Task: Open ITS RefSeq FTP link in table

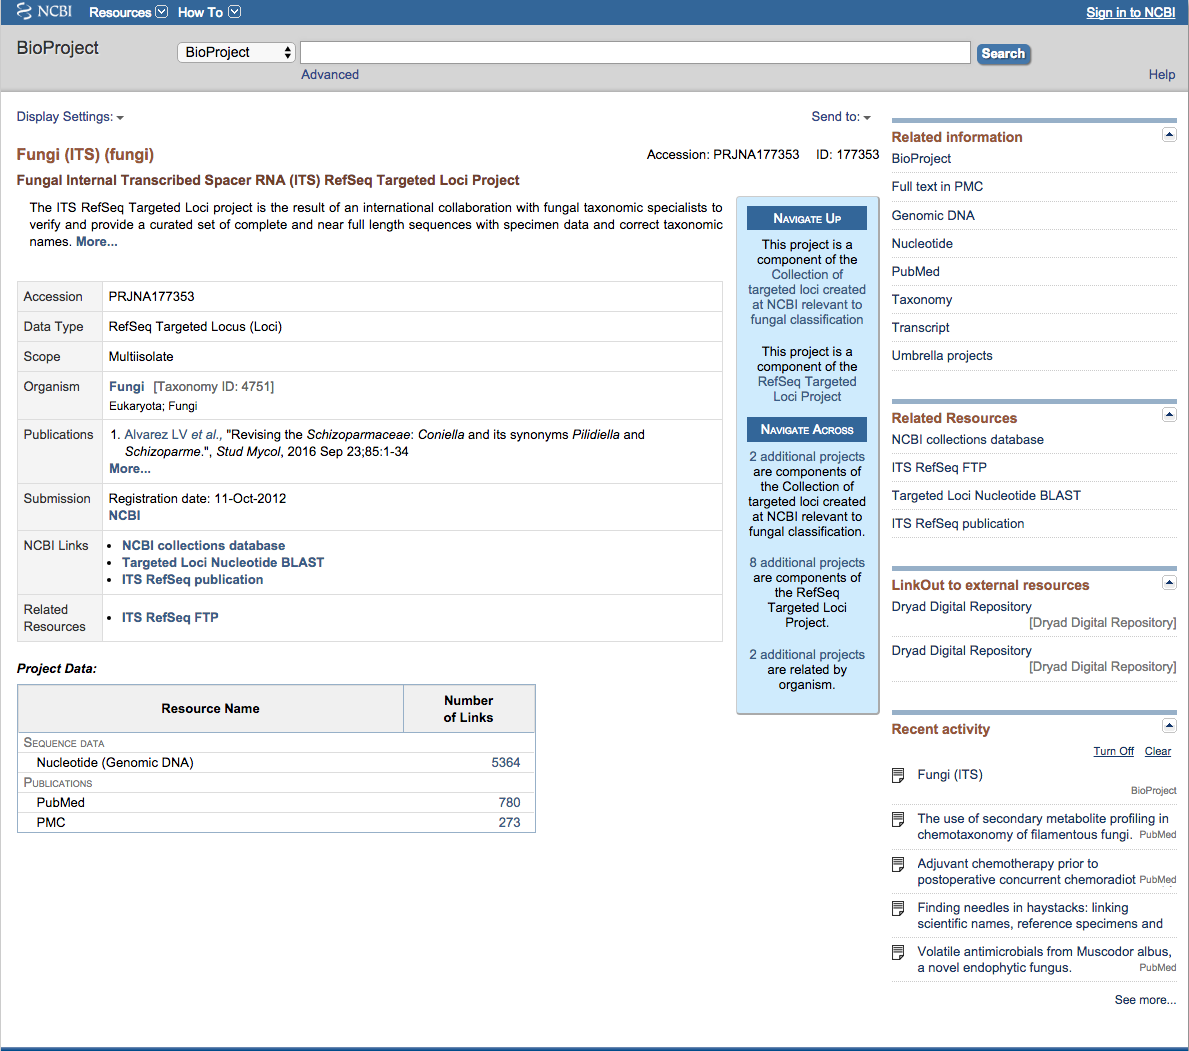Action: (x=170, y=617)
